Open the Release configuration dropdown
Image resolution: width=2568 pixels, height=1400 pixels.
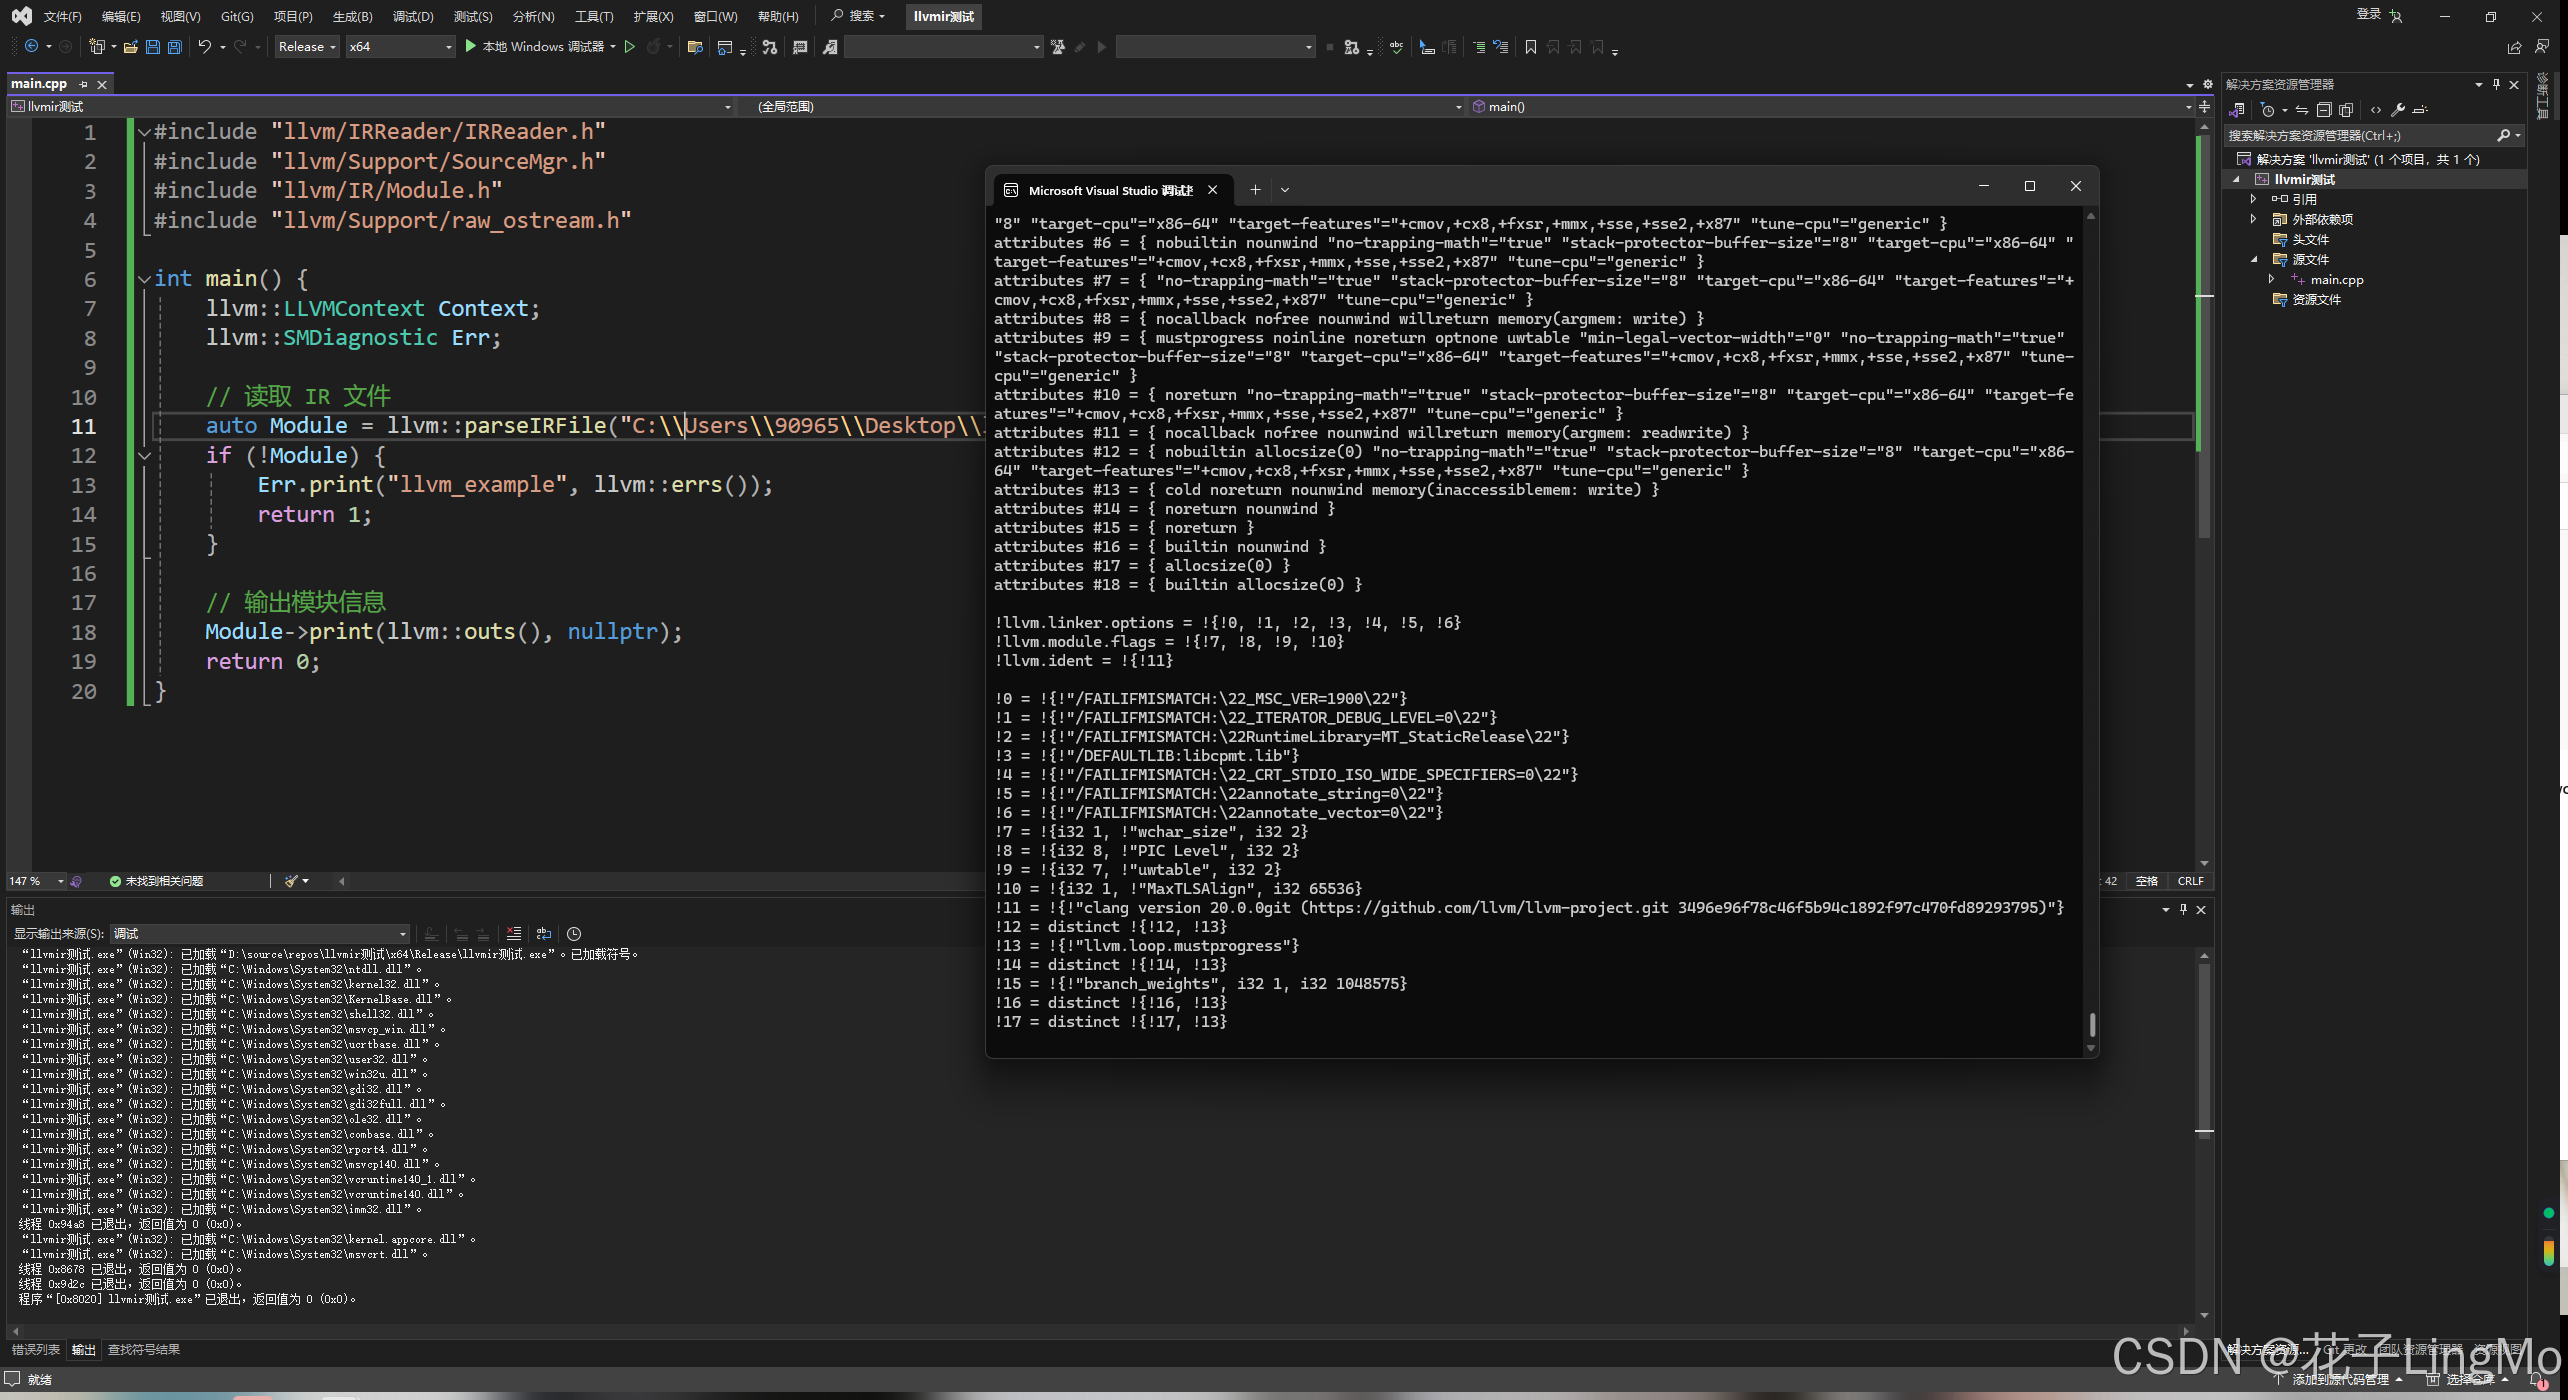[x=307, y=47]
